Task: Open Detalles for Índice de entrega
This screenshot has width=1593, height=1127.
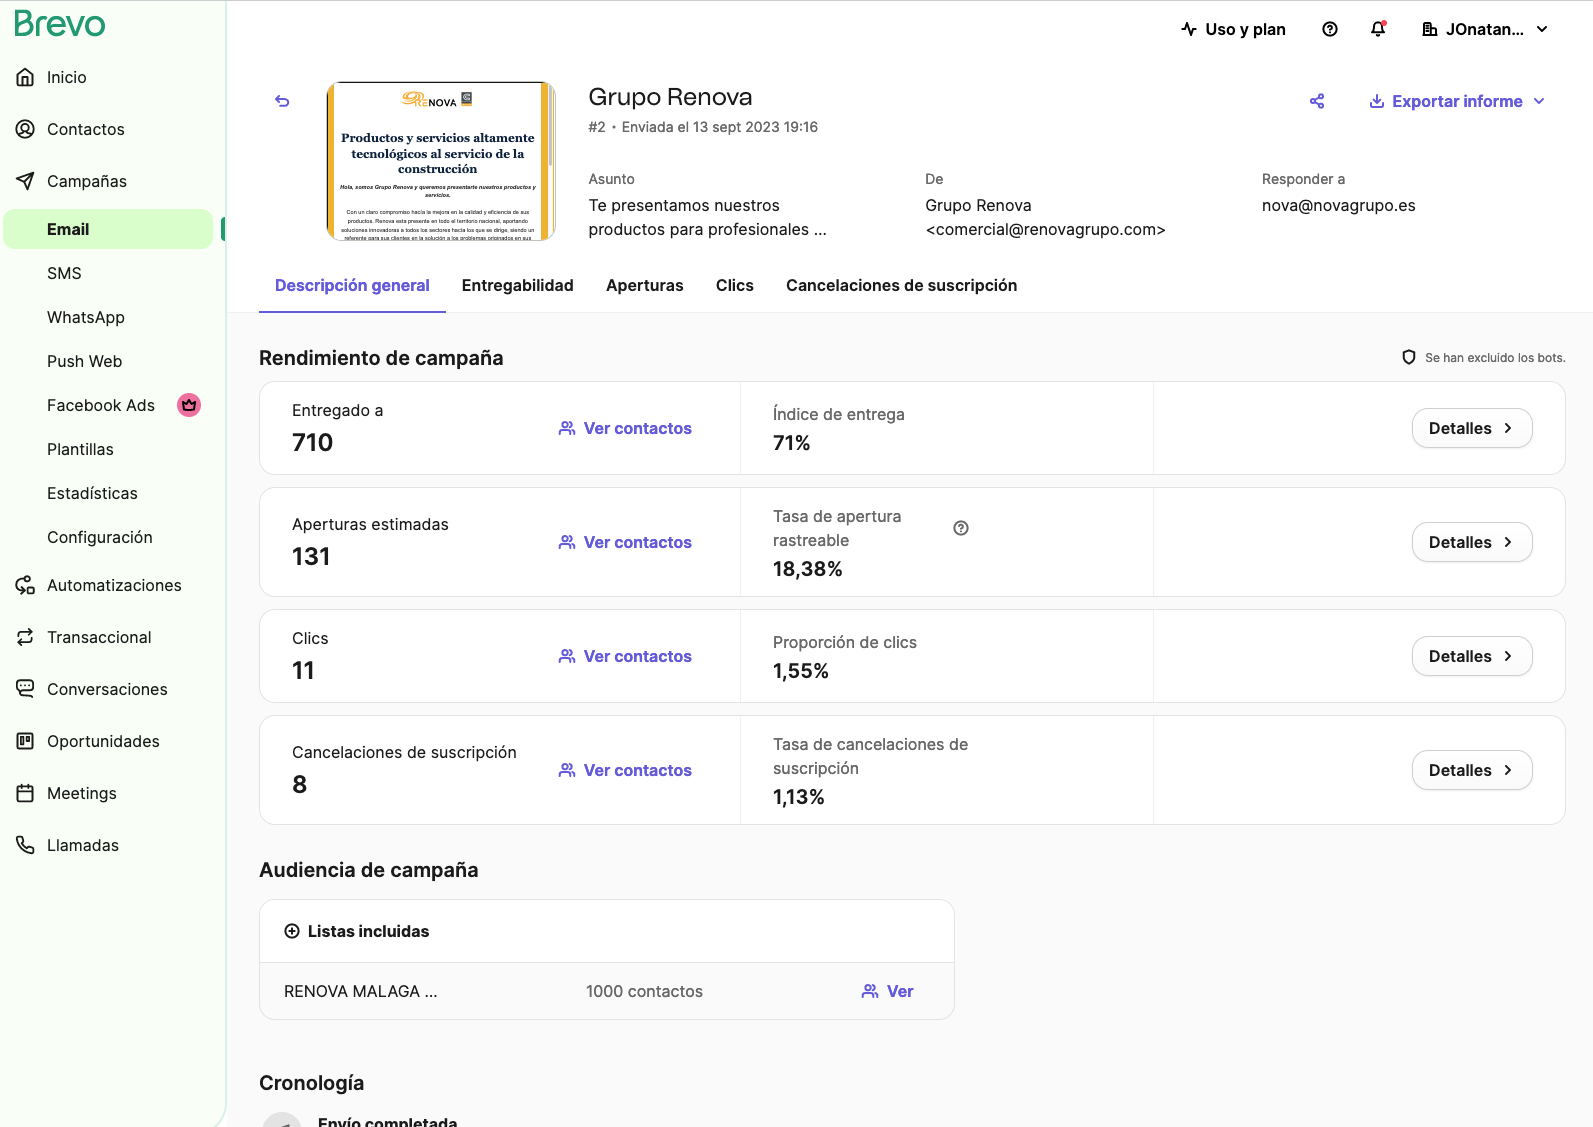Action: pos(1472,428)
